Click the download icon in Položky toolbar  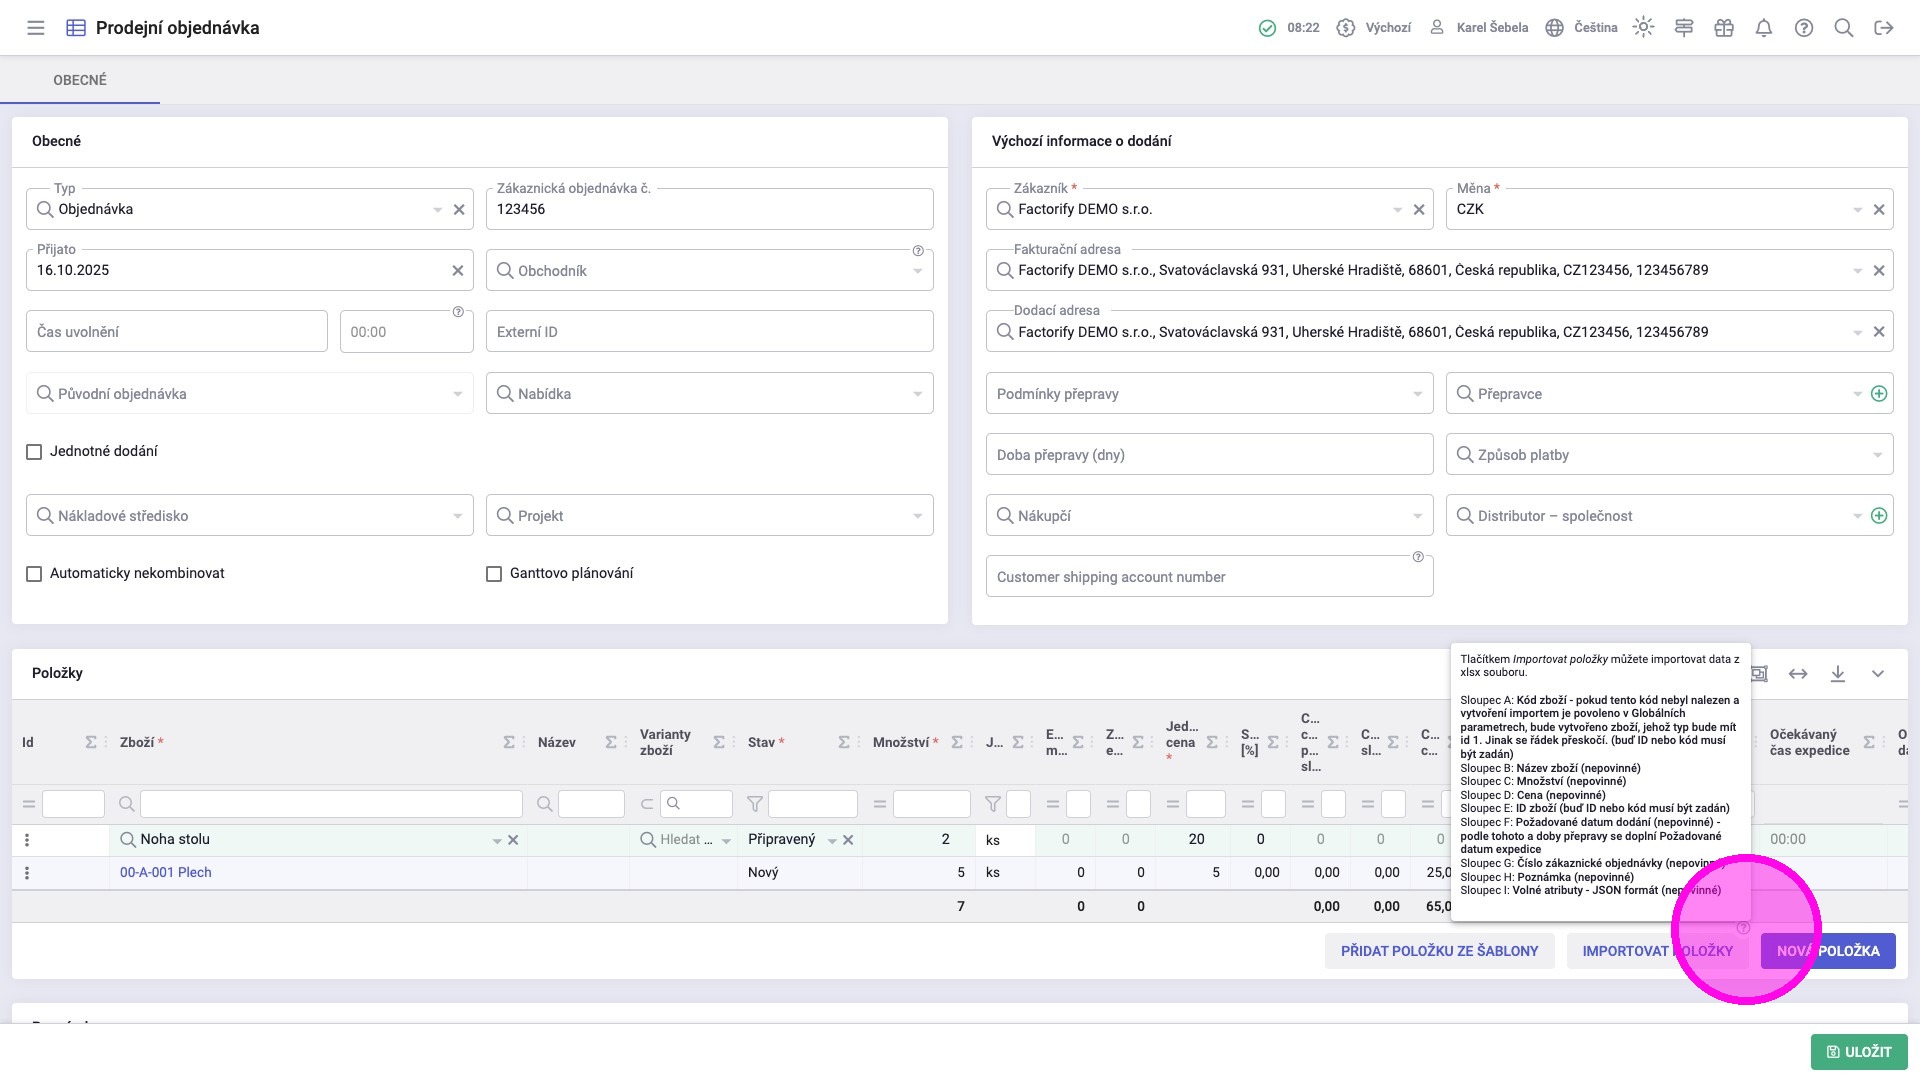[x=1838, y=674]
